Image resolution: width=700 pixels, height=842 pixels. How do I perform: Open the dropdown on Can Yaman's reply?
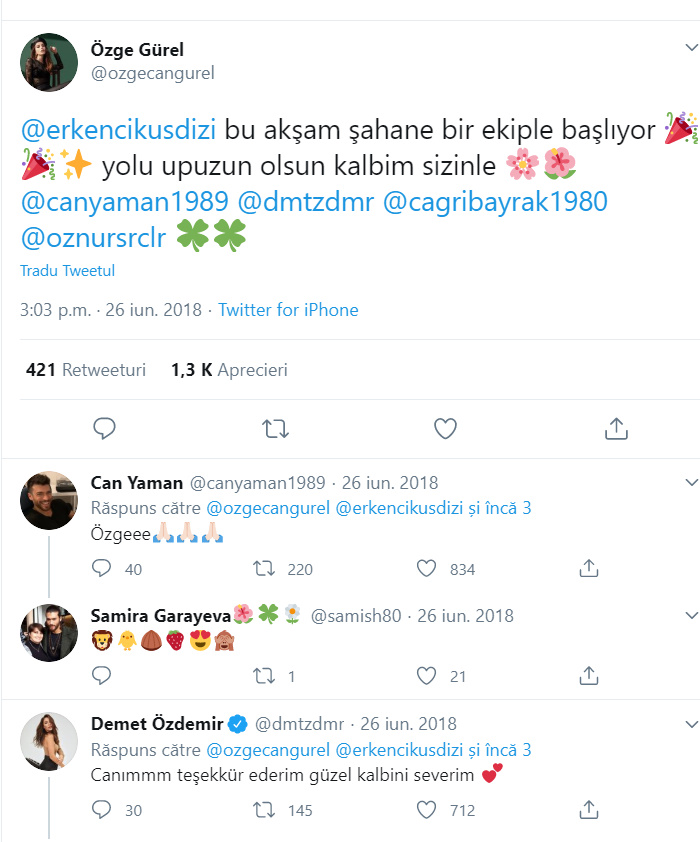tap(690, 482)
